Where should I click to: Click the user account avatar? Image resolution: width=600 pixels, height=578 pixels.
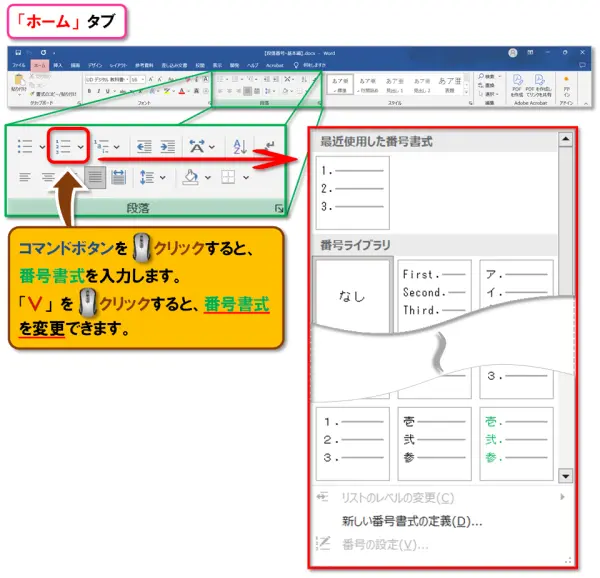513,53
